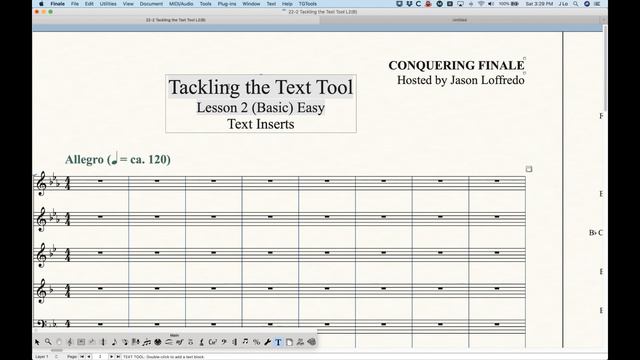The image size is (640, 360).
Task: Click the Wi-Fi status icon
Action: [481, 4]
